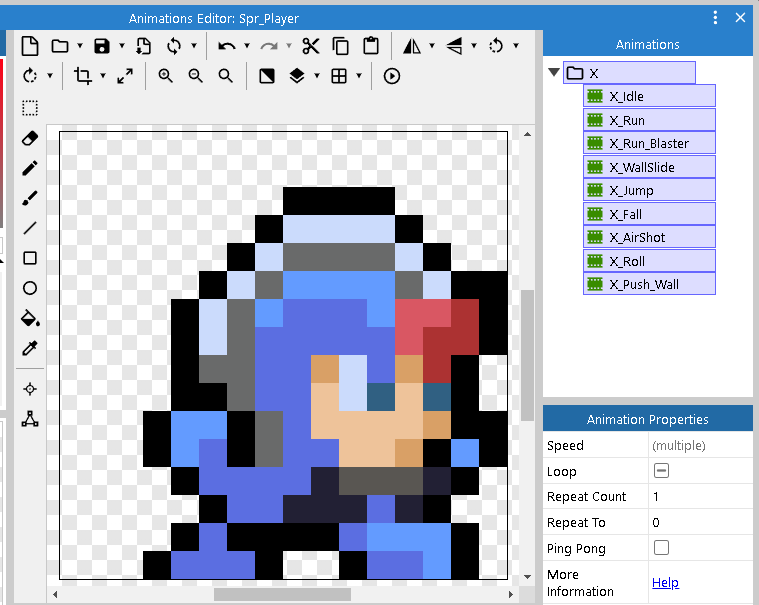The width and height of the screenshot is (759, 605).
Task: Select the X_Jump animation
Action: (649, 190)
